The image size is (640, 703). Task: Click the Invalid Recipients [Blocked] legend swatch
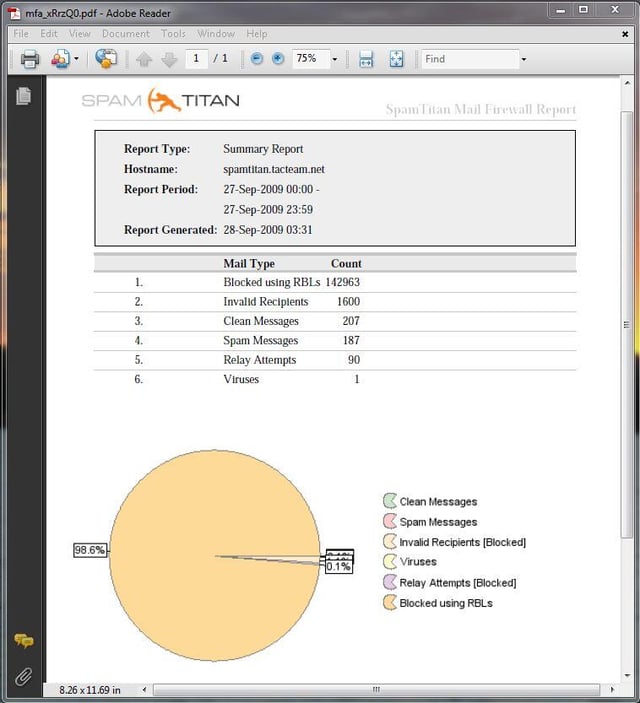pyautogui.click(x=390, y=541)
